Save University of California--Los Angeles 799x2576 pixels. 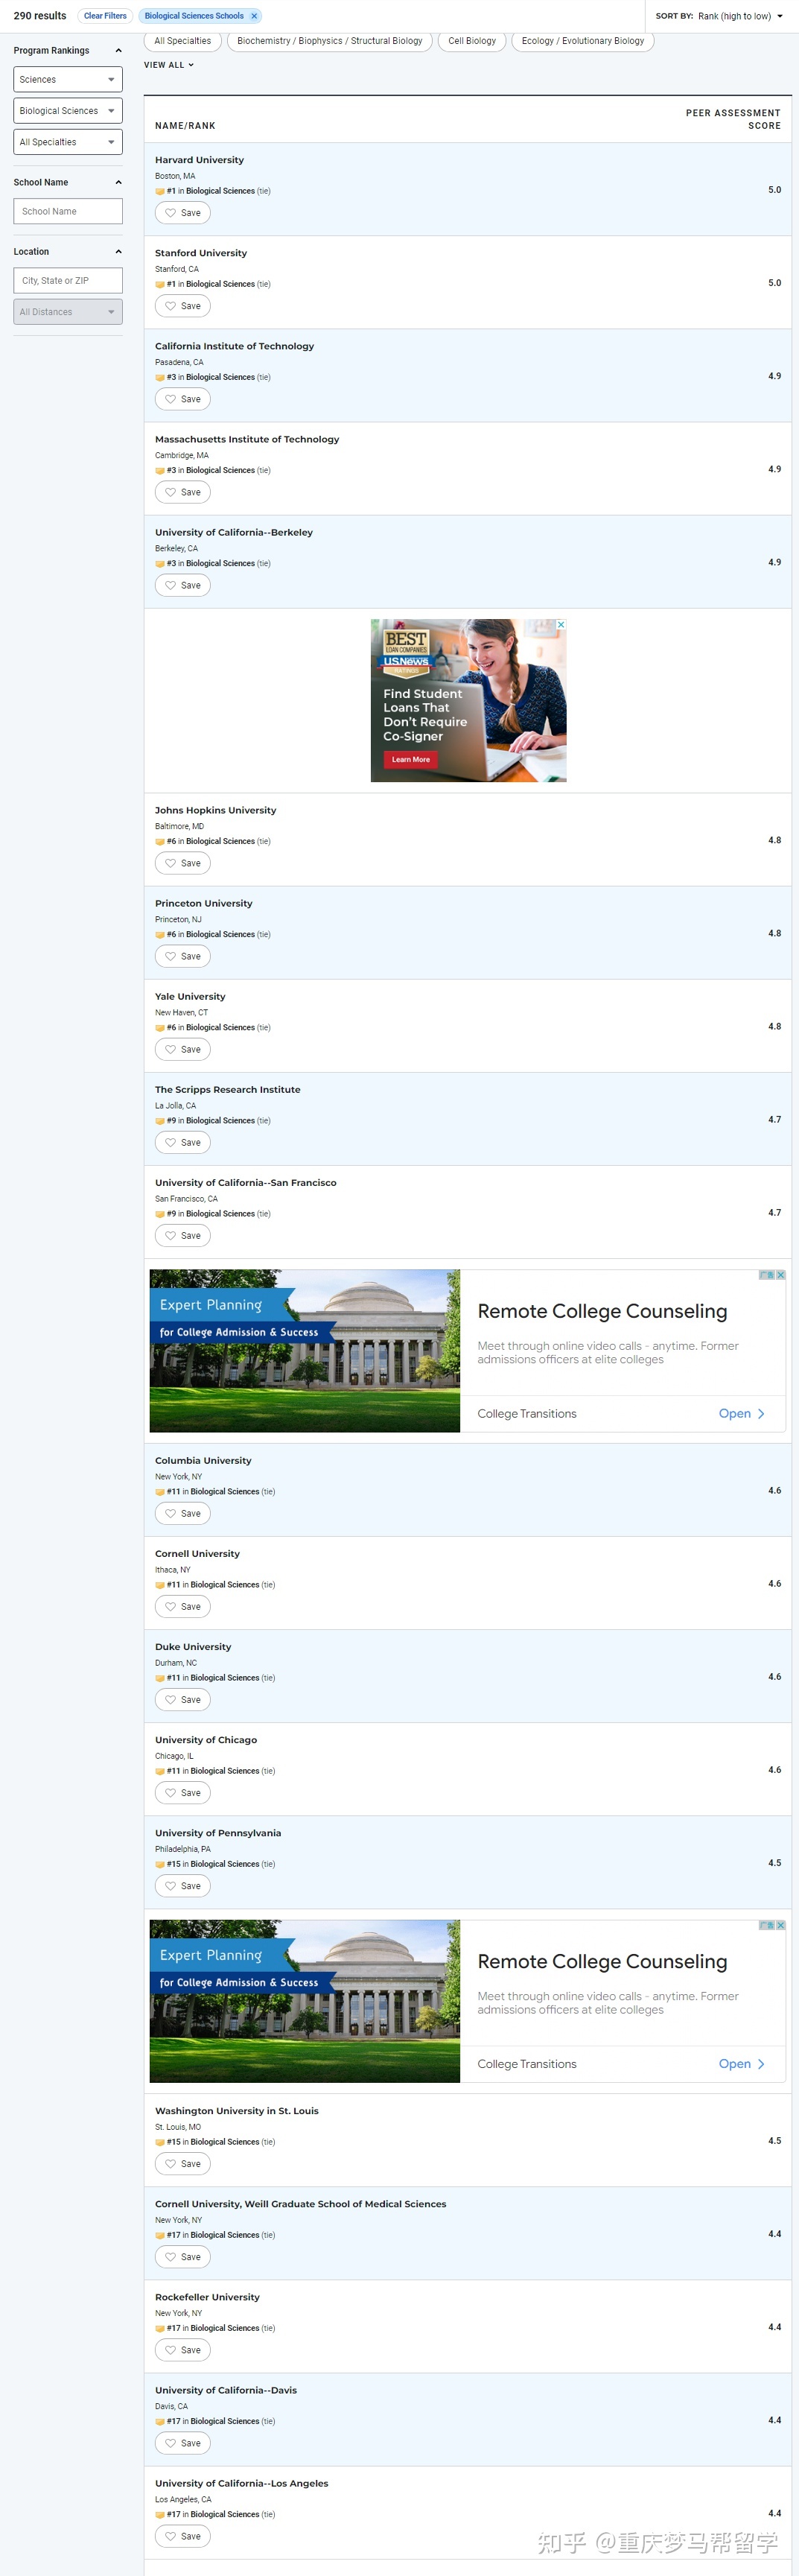(x=183, y=2536)
